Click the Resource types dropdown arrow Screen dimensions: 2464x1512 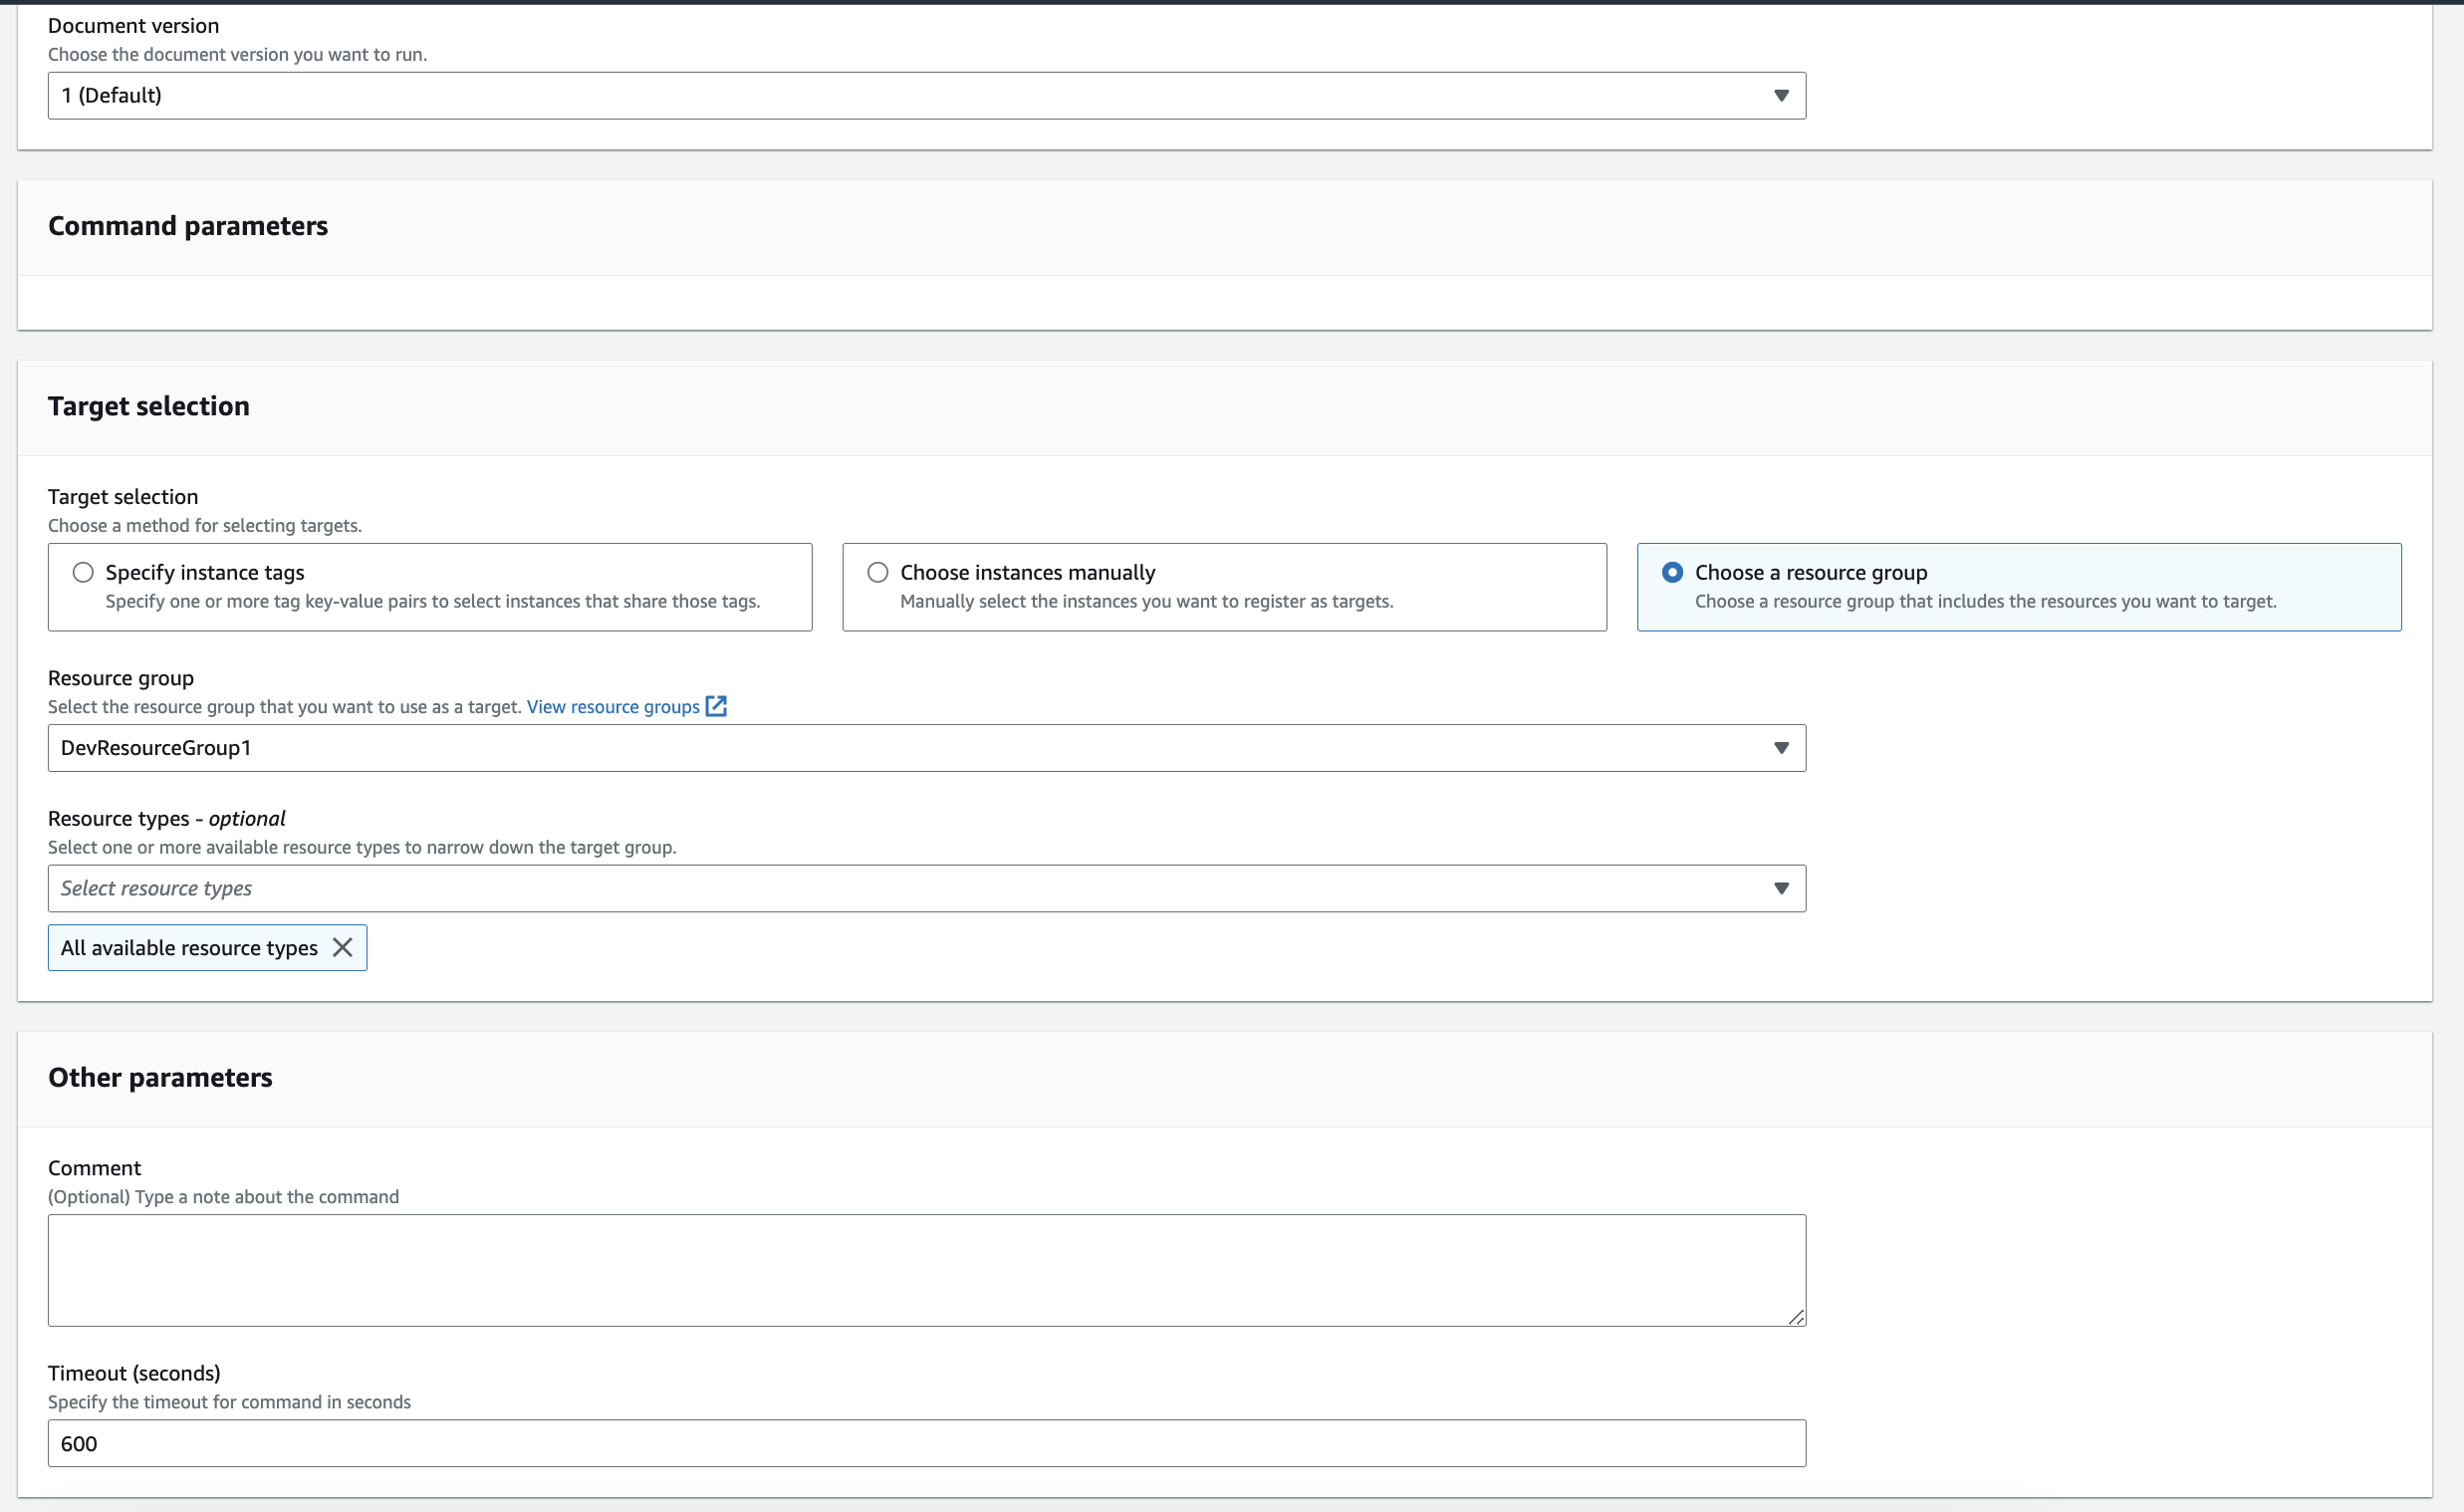point(1780,888)
